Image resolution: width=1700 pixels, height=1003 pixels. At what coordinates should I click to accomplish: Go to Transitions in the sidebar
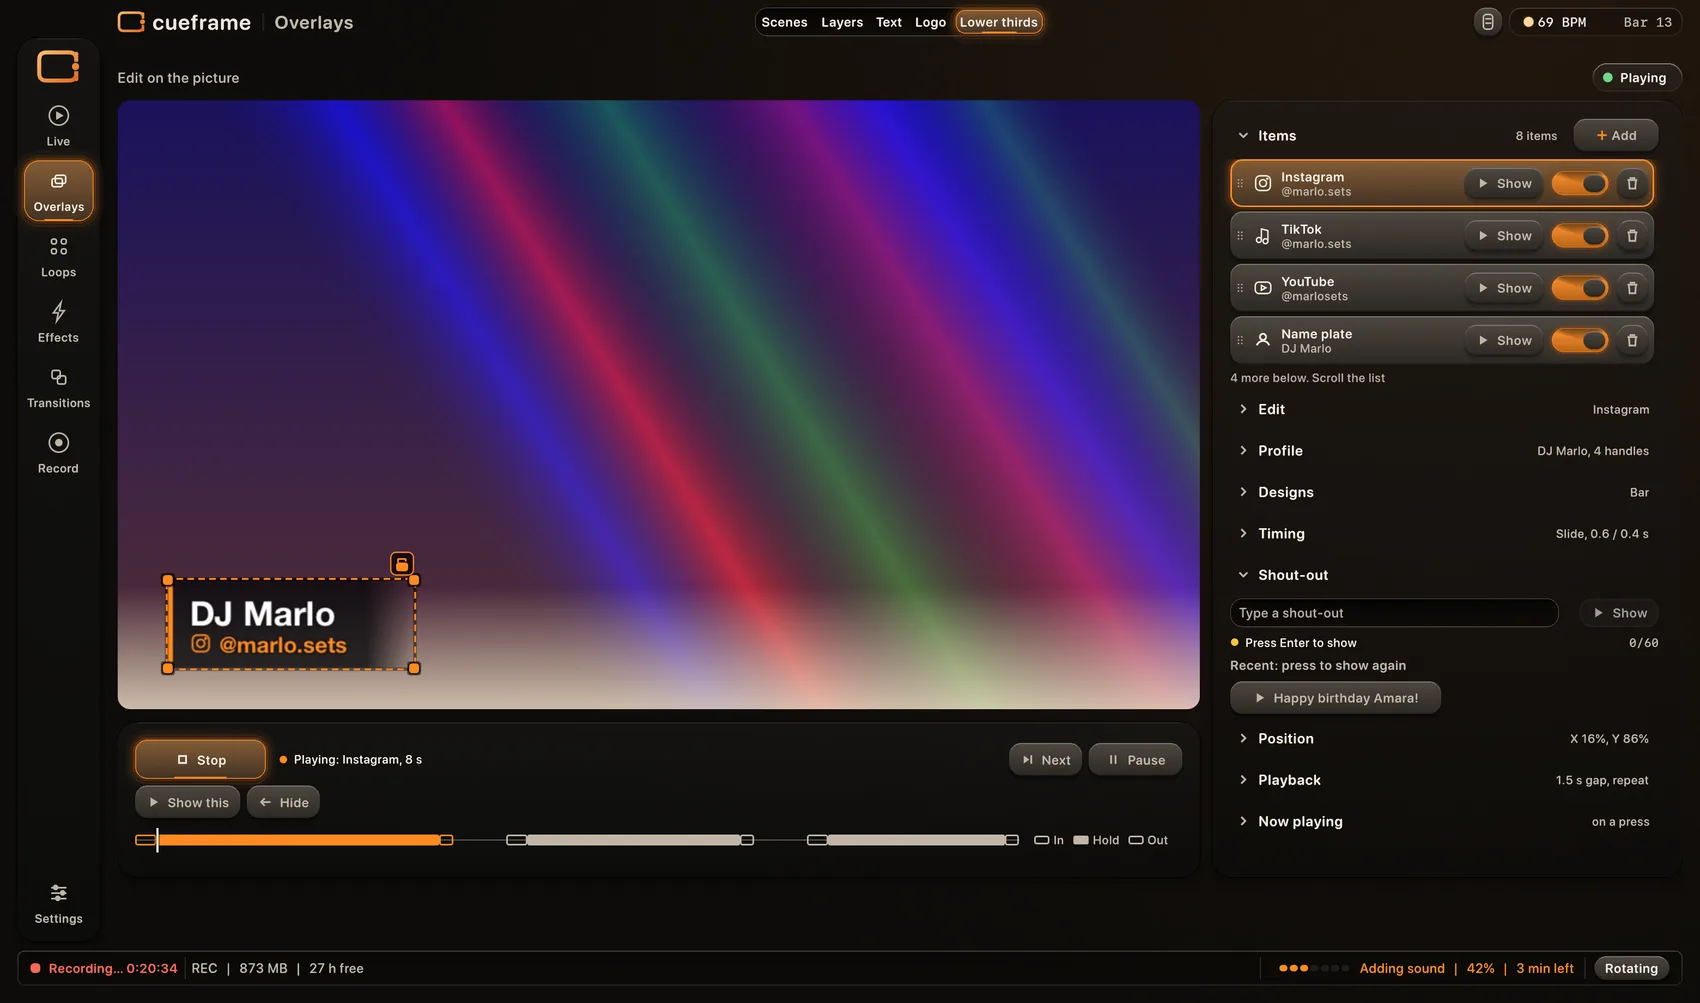[x=58, y=388]
